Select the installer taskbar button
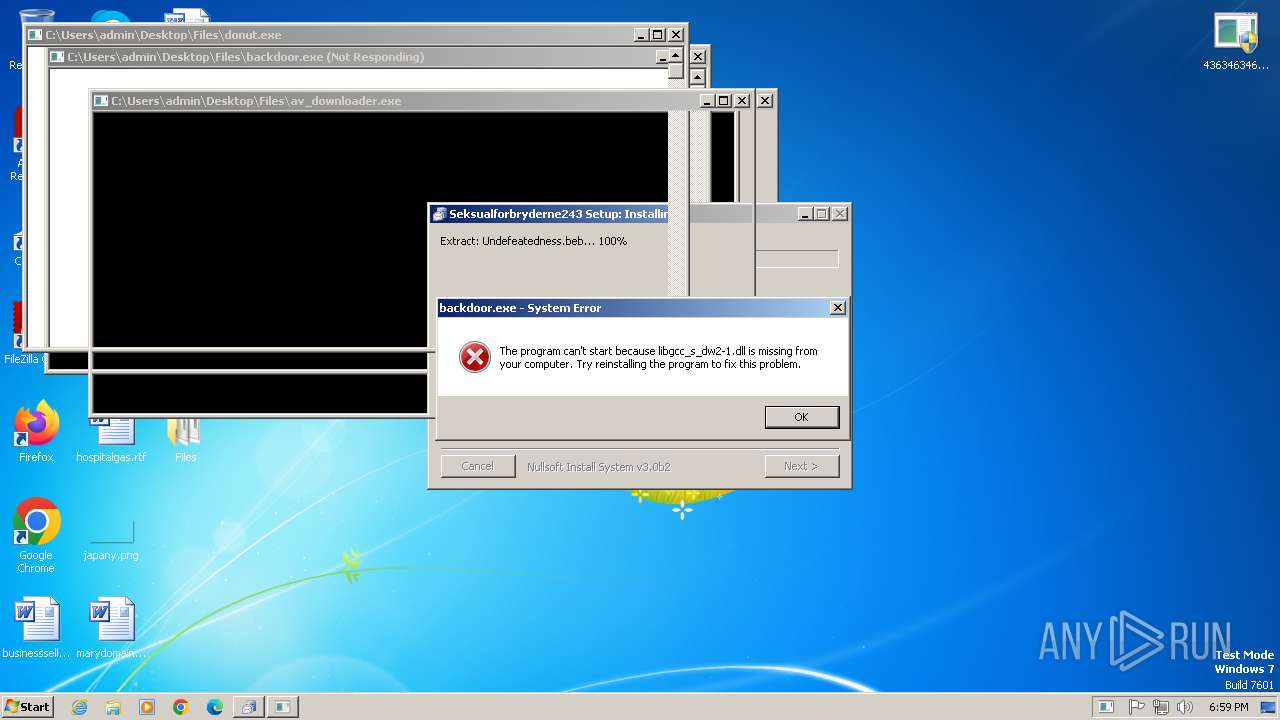 coord(248,707)
